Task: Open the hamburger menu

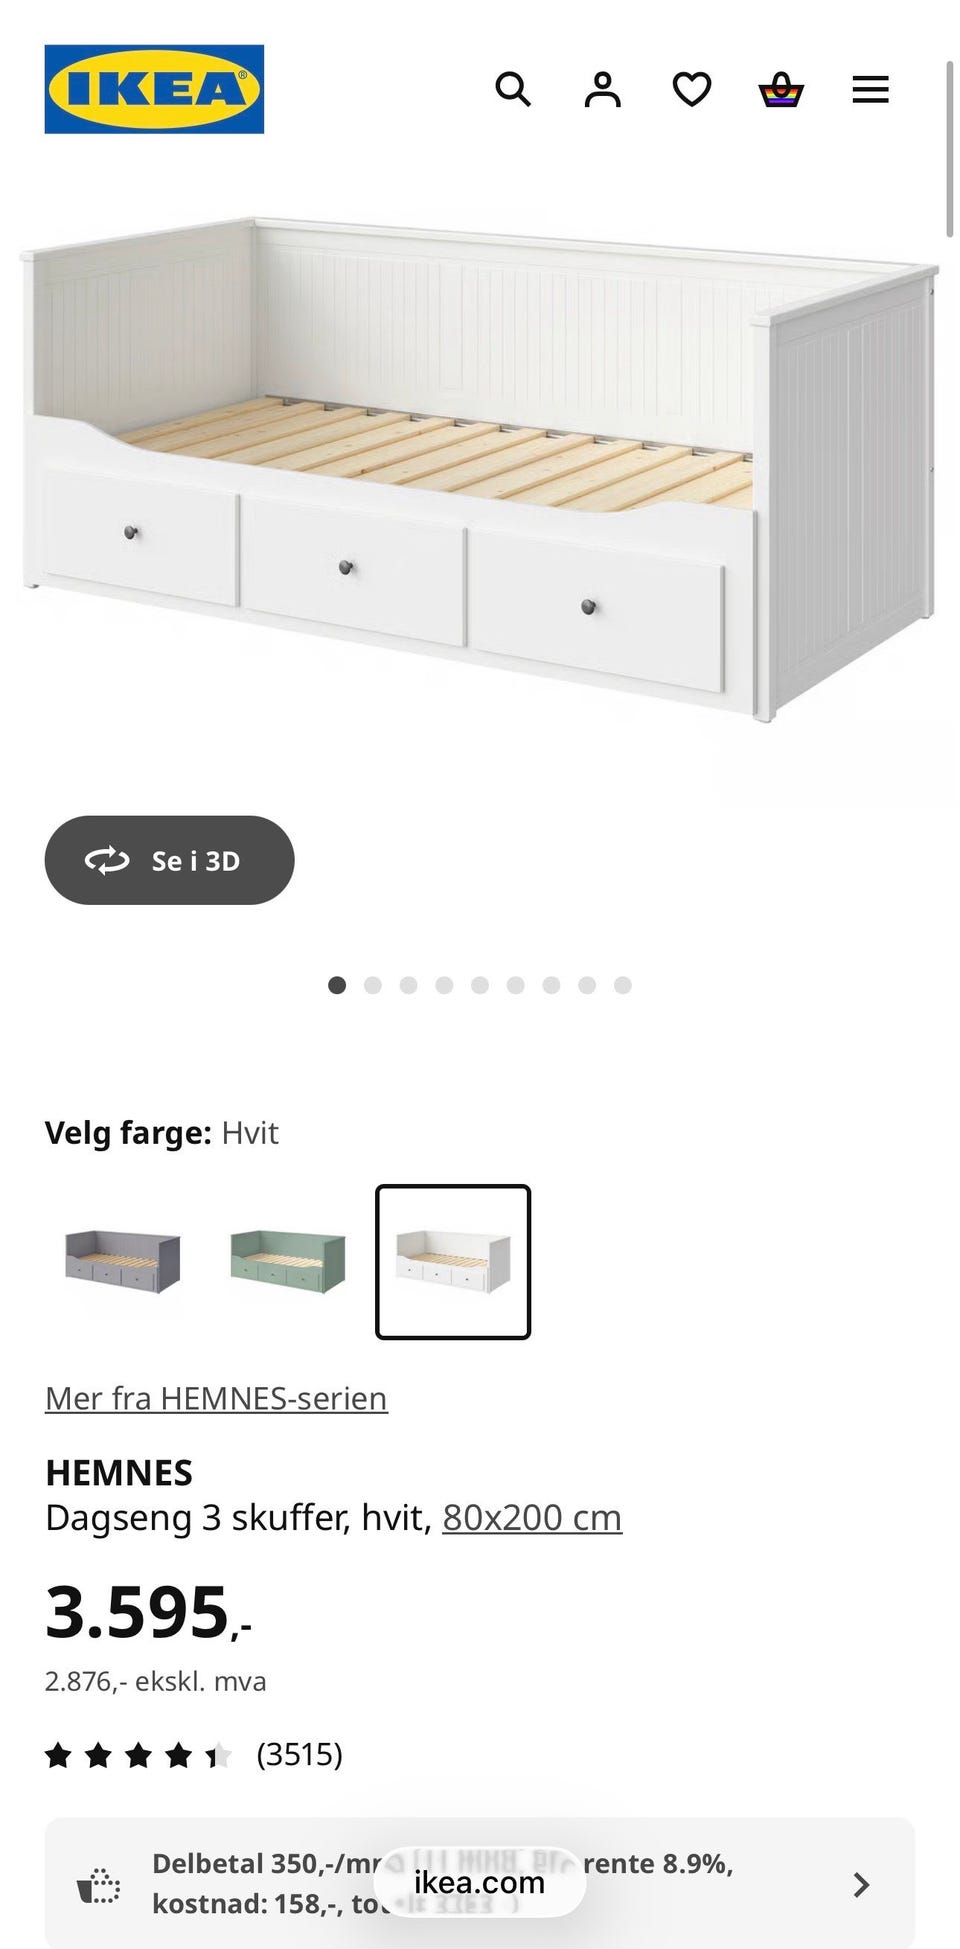Action: (870, 89)
